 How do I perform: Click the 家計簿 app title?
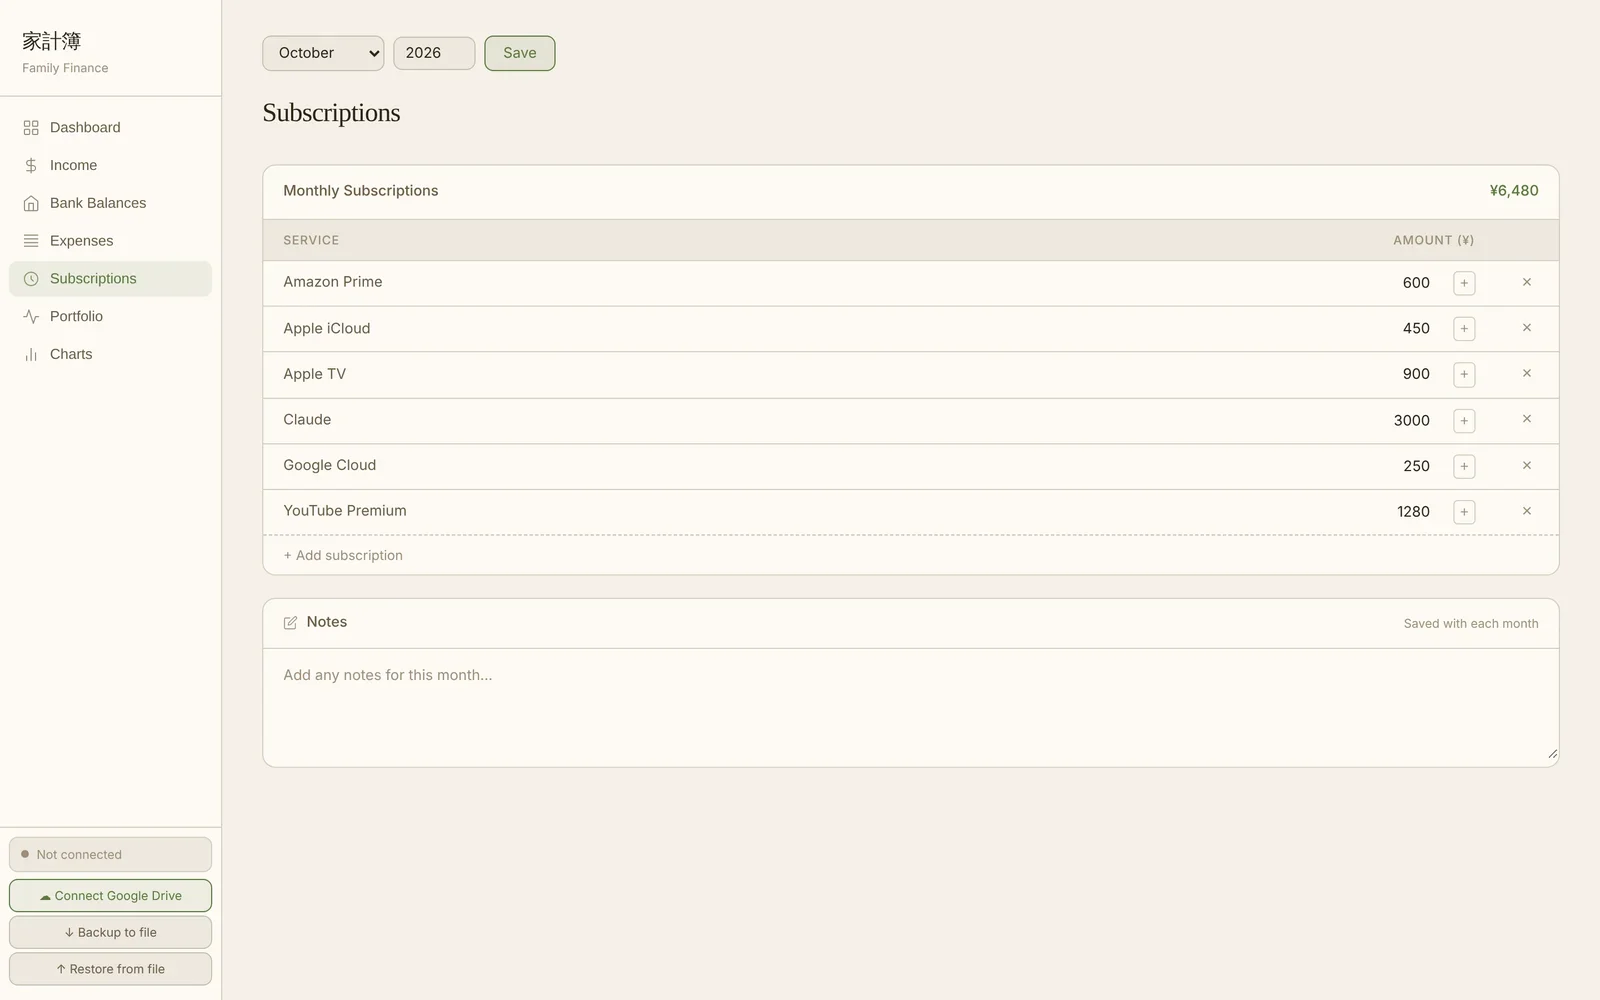click(x=52, y=41)
